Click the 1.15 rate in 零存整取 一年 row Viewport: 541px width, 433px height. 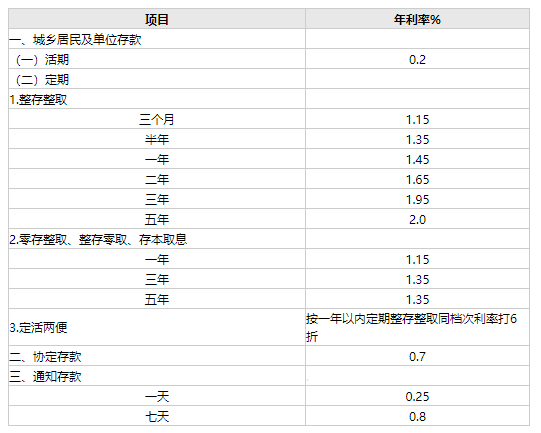pyautogui.click(x=417, y=259)
